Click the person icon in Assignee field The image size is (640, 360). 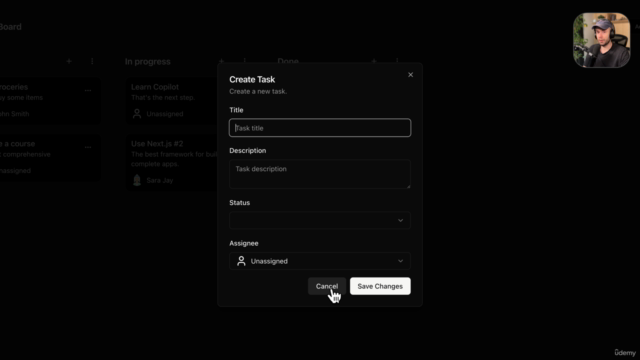pyautogui.click(x=241, y=261)
